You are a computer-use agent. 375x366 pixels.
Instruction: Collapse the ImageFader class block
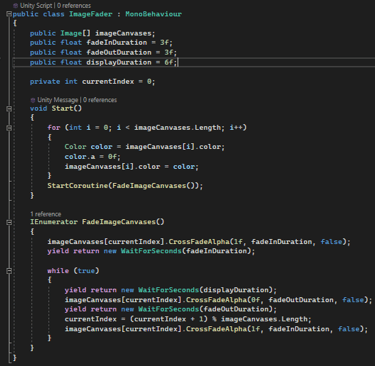pyautogui.click(x=9, y=14)
